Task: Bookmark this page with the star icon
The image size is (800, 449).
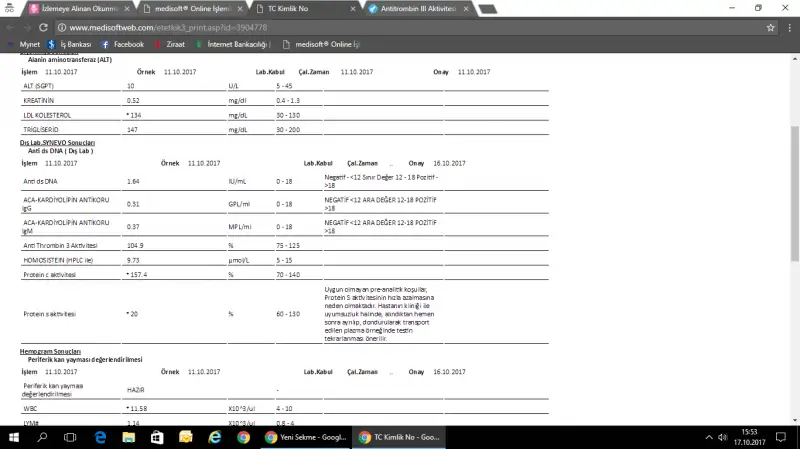Action: tap(771, 27)
